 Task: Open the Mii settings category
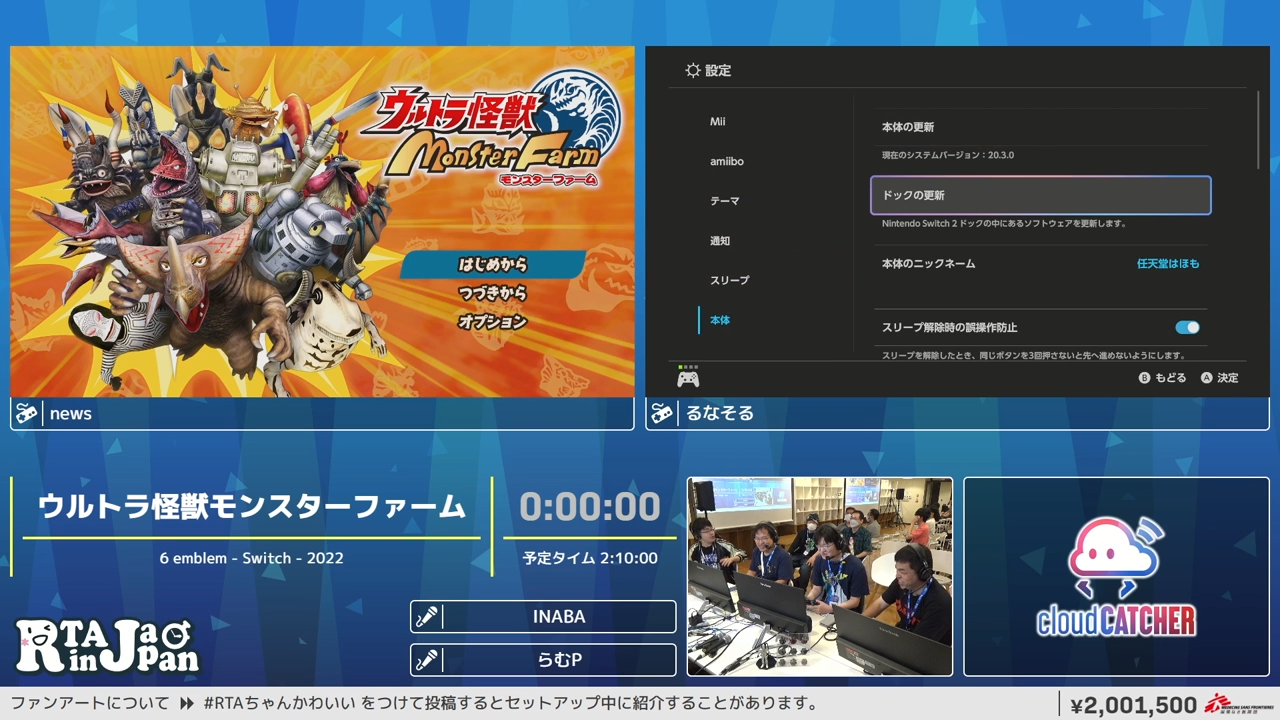pos(717,122)
